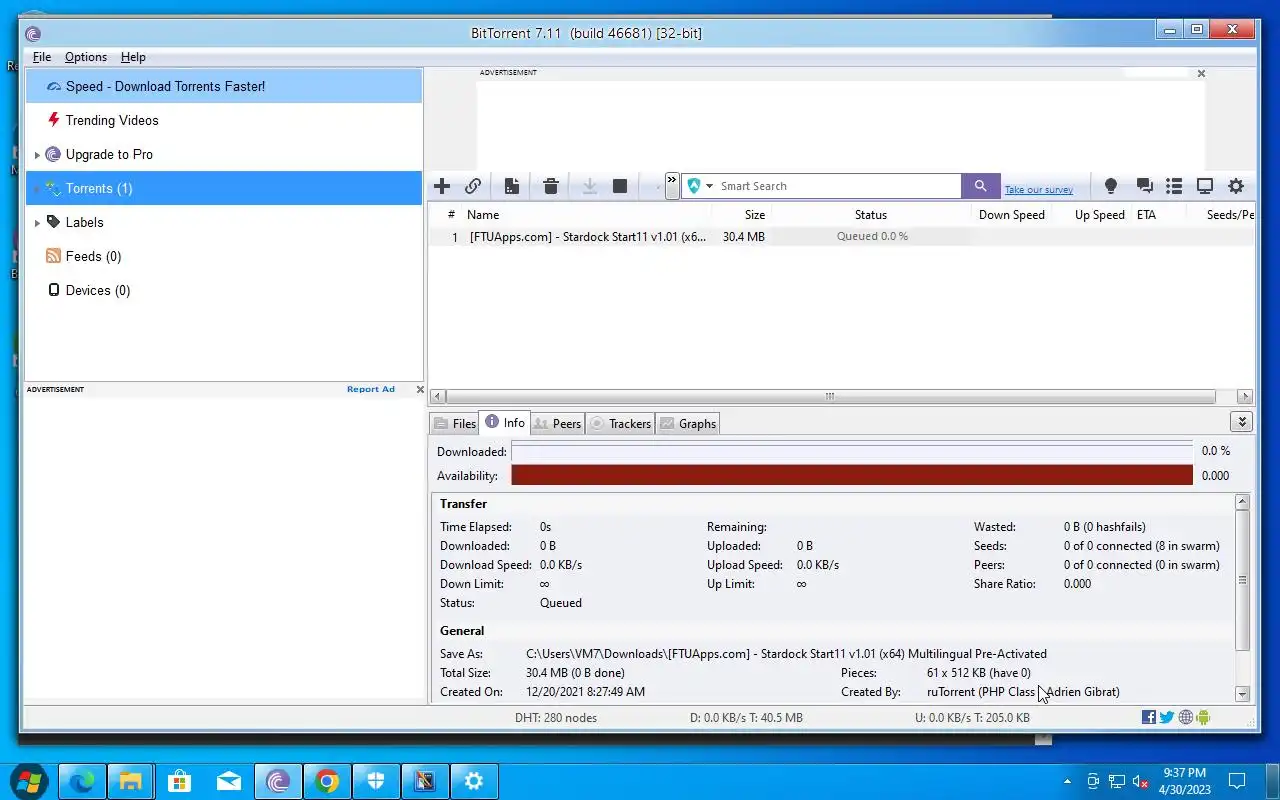Close the sidebar advertisement panel
The width and height of the screenshot is (1280, 800).
coord(420,389)
